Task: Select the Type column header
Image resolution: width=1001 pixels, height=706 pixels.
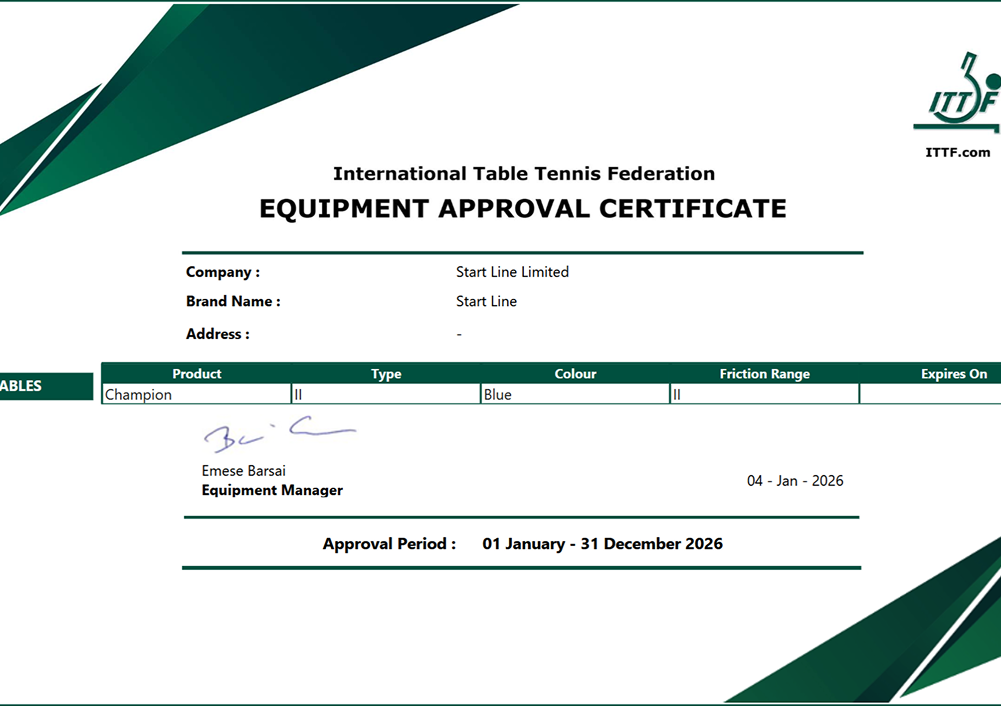Action: tap(386, 373)
